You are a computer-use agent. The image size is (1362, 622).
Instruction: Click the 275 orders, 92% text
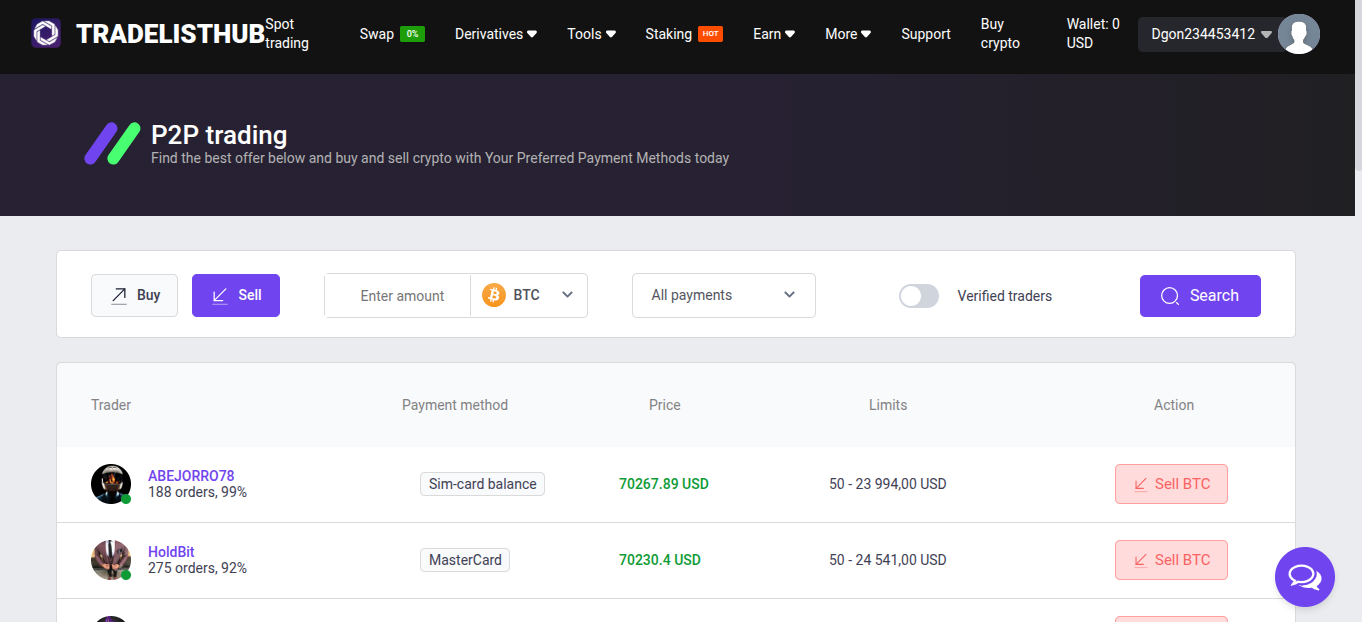point(197,568)
